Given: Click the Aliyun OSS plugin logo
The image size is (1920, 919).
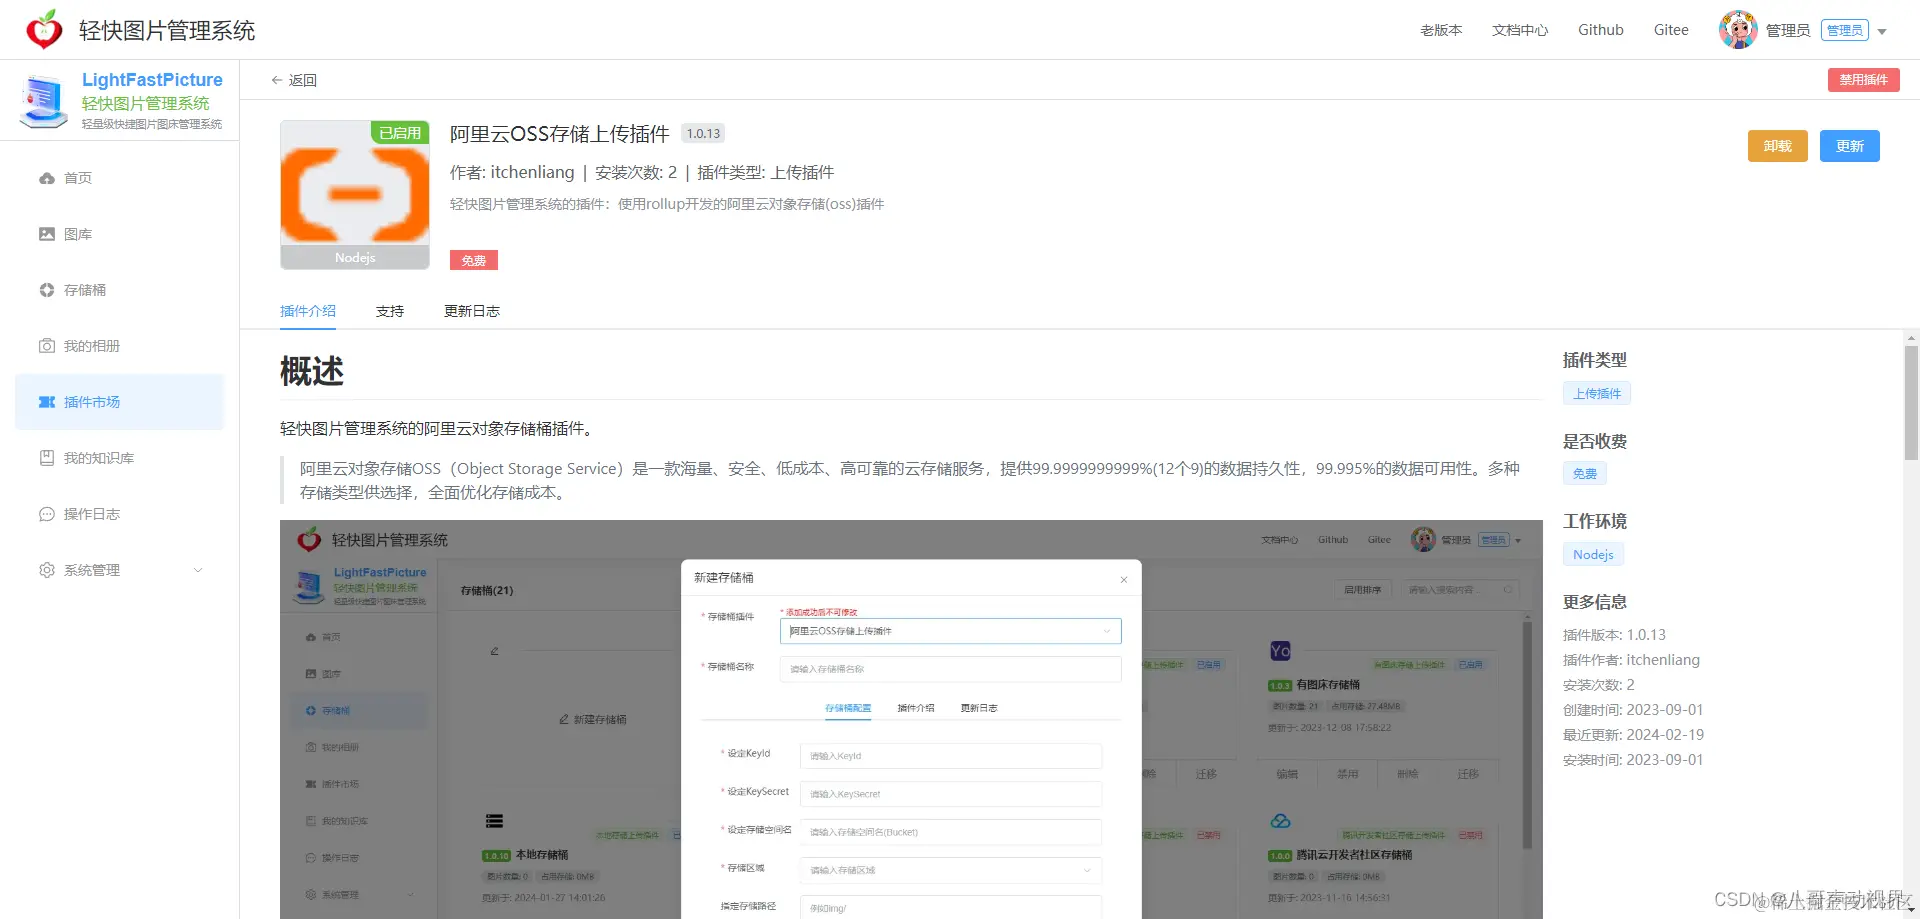Looking at the screenshot, I should click(355, 195).
